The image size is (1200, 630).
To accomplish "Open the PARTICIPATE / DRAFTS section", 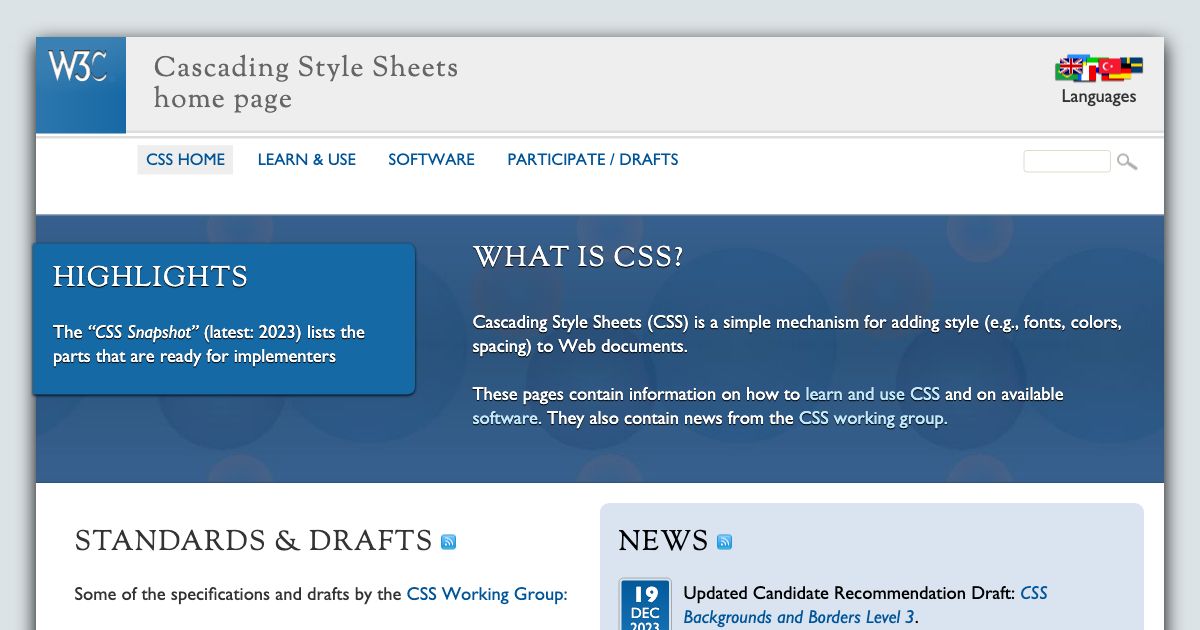I will tap(592, 159).
